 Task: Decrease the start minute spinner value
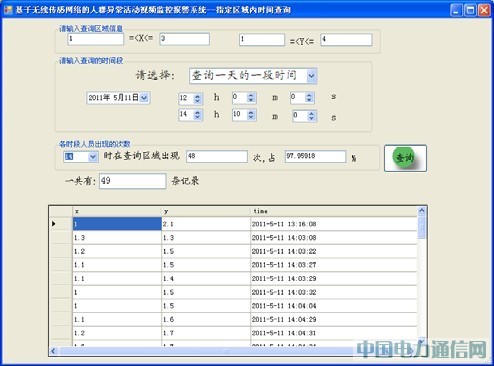[x=251, y=100]
